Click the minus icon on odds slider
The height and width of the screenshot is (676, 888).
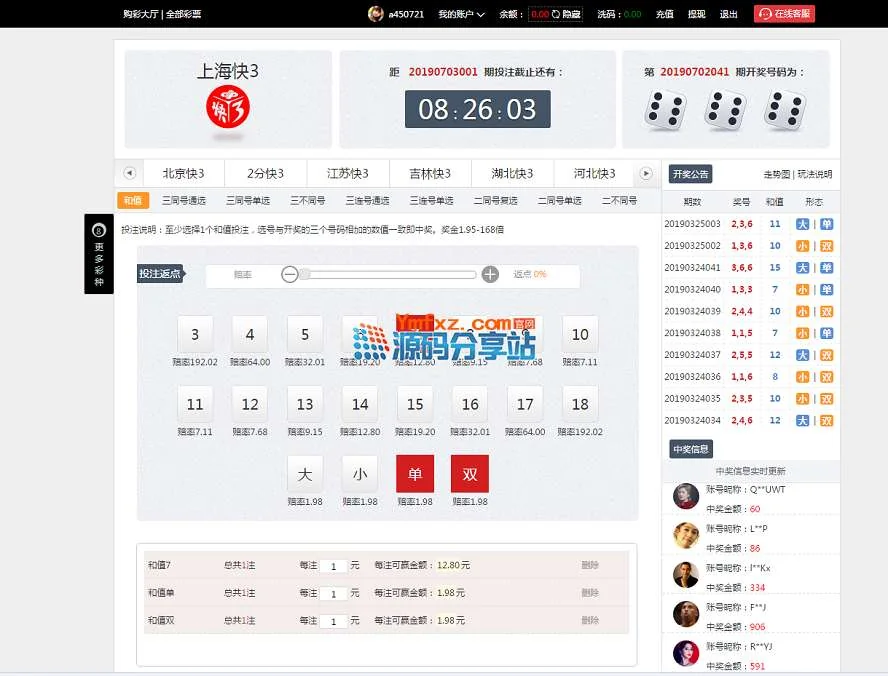tap(289, 274)
